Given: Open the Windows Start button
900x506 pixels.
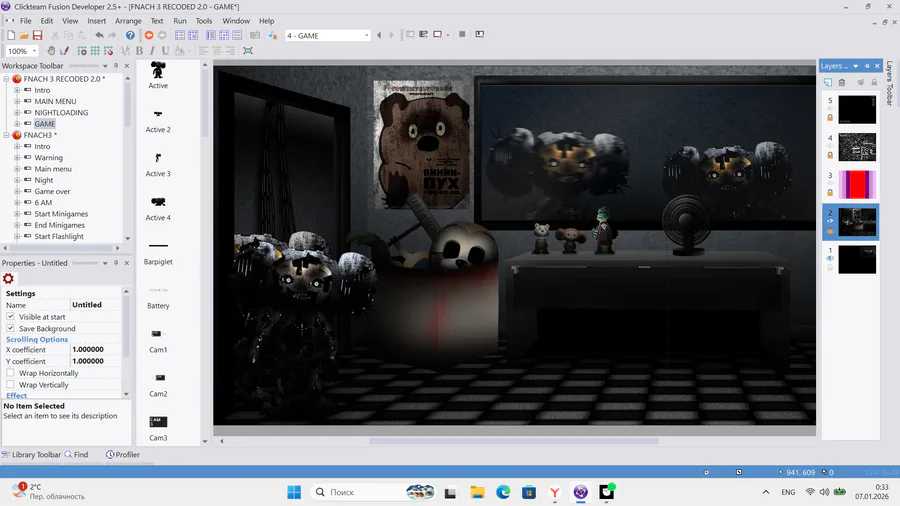Looking at the screenshot, I should click(294, 492).
